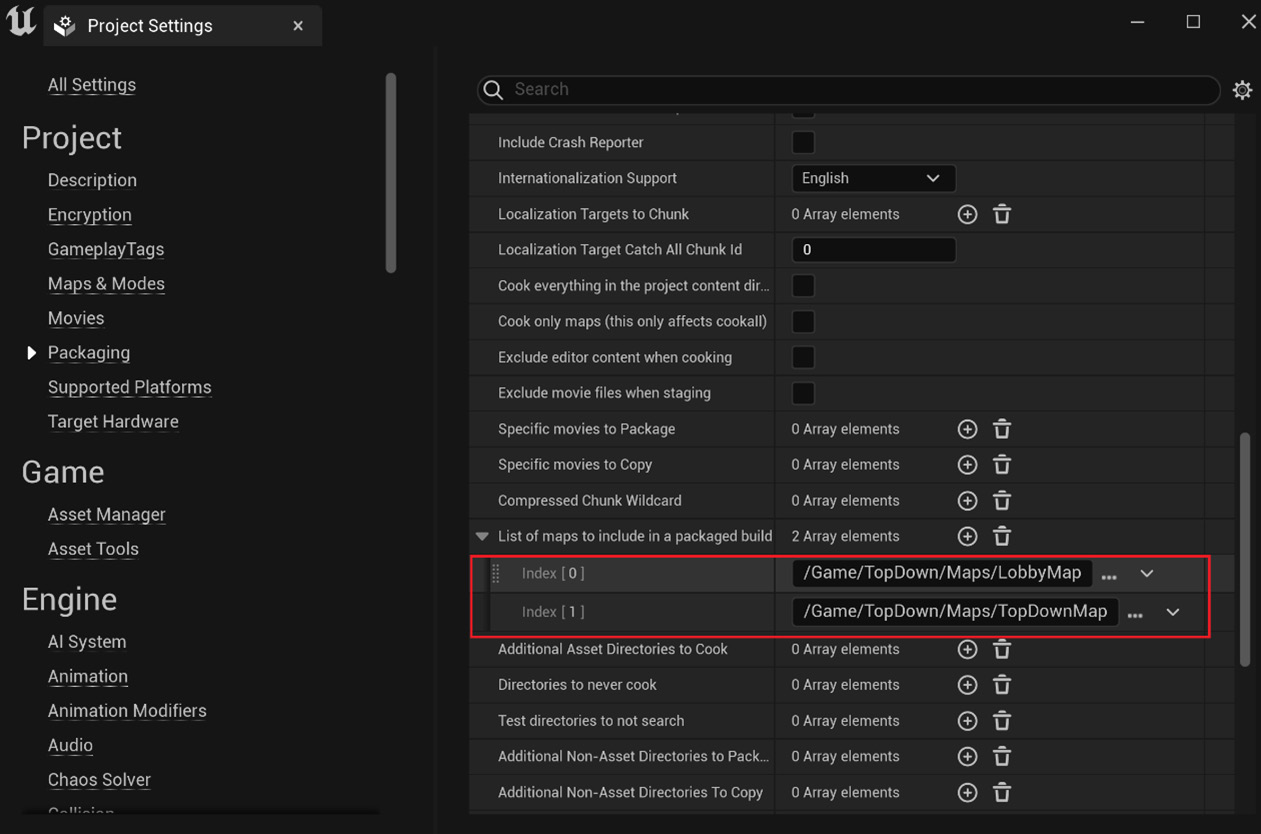Open AI System engine settings
This screenshot has width=1261, height=834.
click(x=87, y=642)
